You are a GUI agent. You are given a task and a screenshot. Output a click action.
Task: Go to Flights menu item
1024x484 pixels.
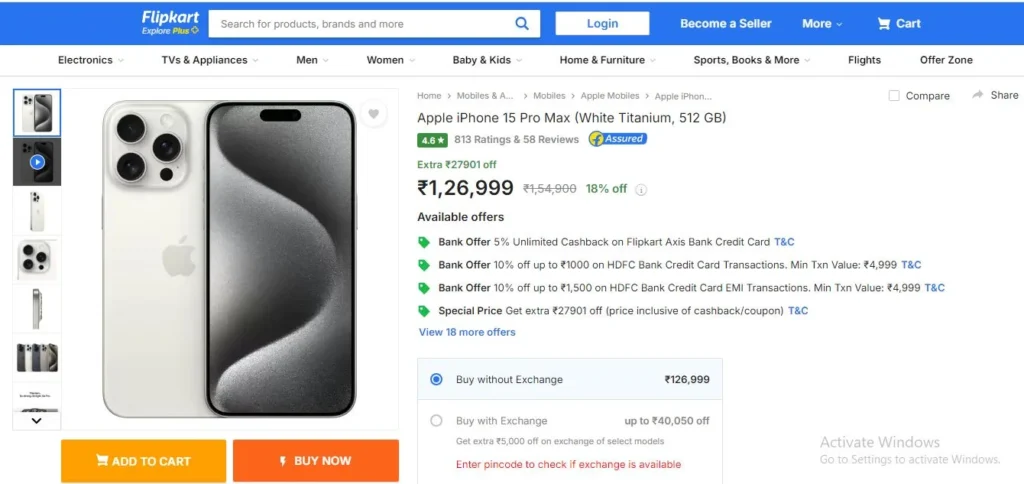pyautogui.click(x=864, y=60)
